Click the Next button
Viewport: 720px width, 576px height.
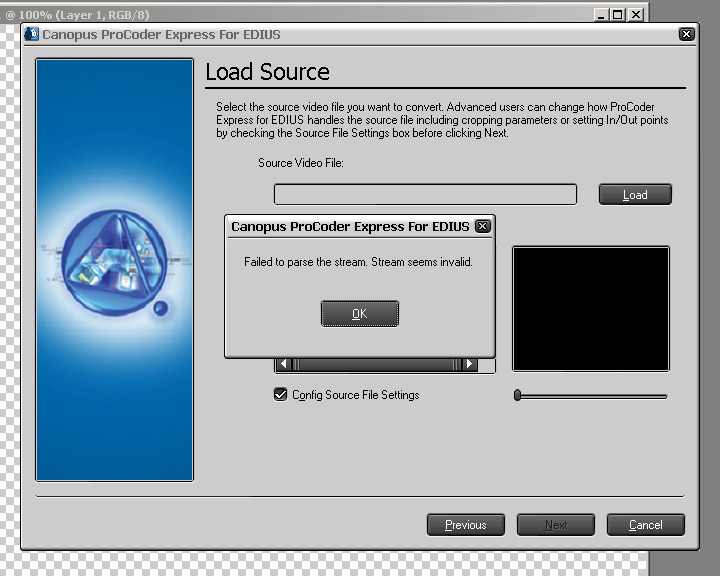556,525
